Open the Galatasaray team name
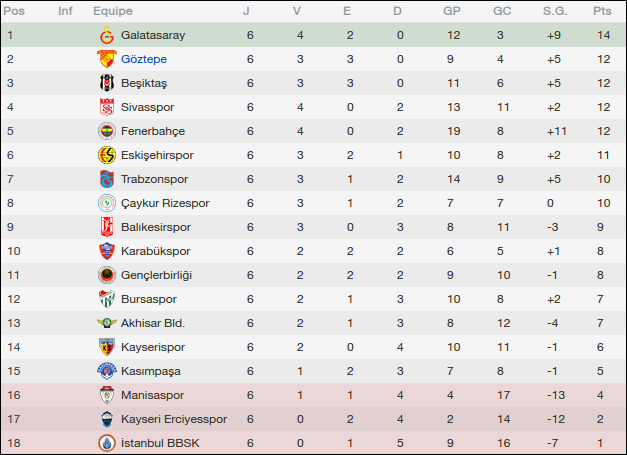This screenshot has width=627, height=455. pos(153,35)
